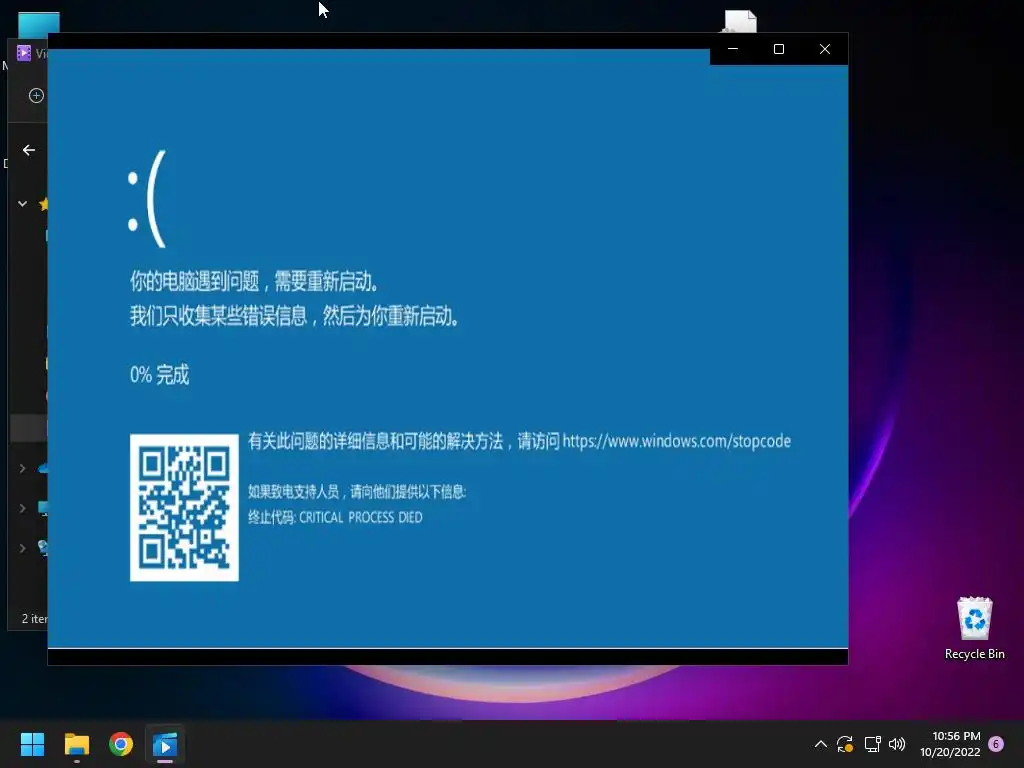The width and height of the screenshot is (1024, 768).
Task: Expand the cloud item in Explorer's tree
Action: pos(22,468)
